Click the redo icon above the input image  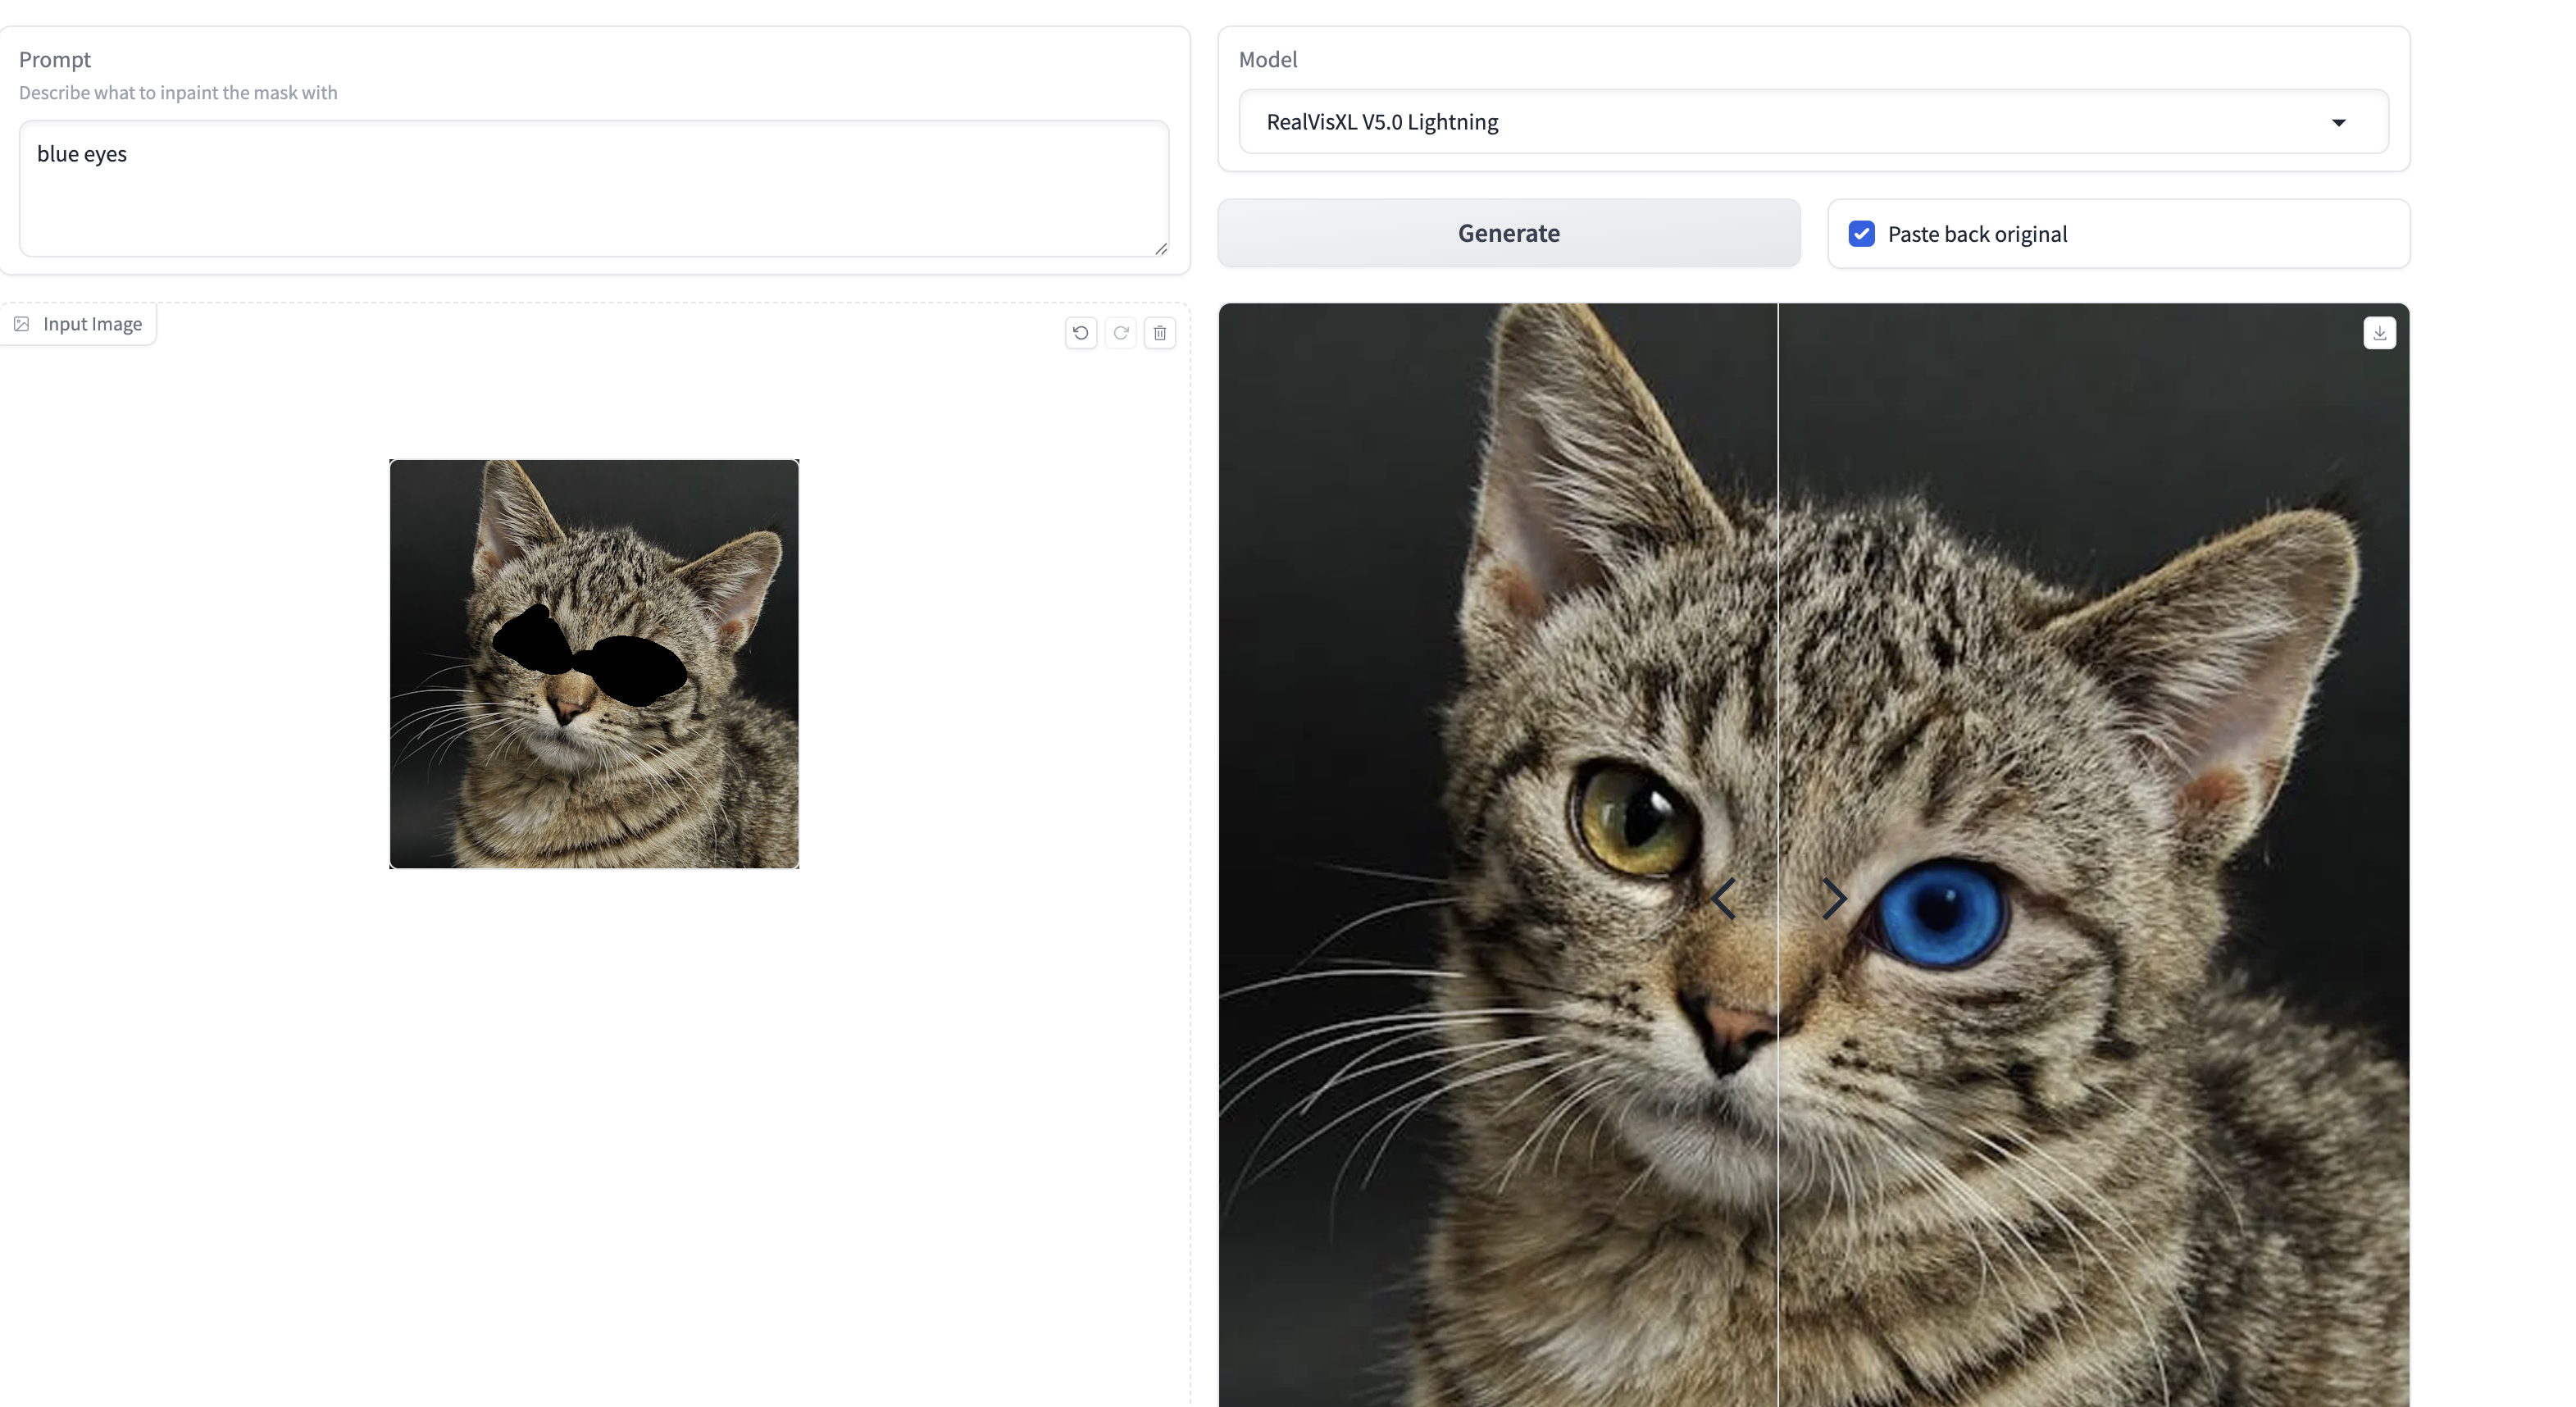(x=1120, y=333)
